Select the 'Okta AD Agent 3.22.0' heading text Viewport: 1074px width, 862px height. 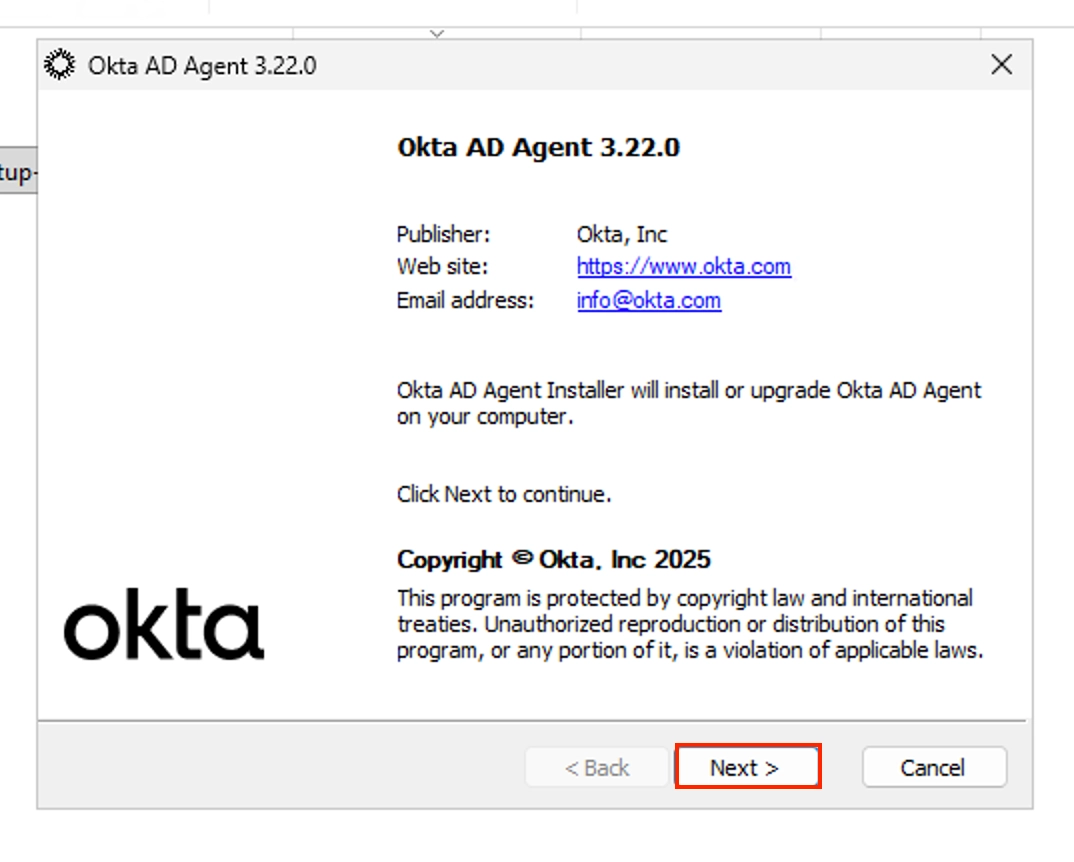(x=538, y=147)
